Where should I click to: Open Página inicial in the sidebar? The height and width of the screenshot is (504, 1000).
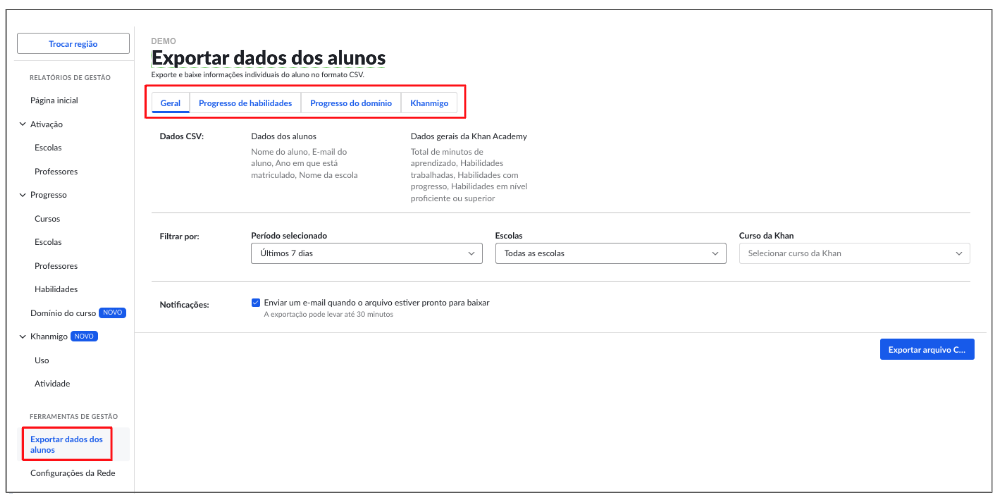pos(54,101)
